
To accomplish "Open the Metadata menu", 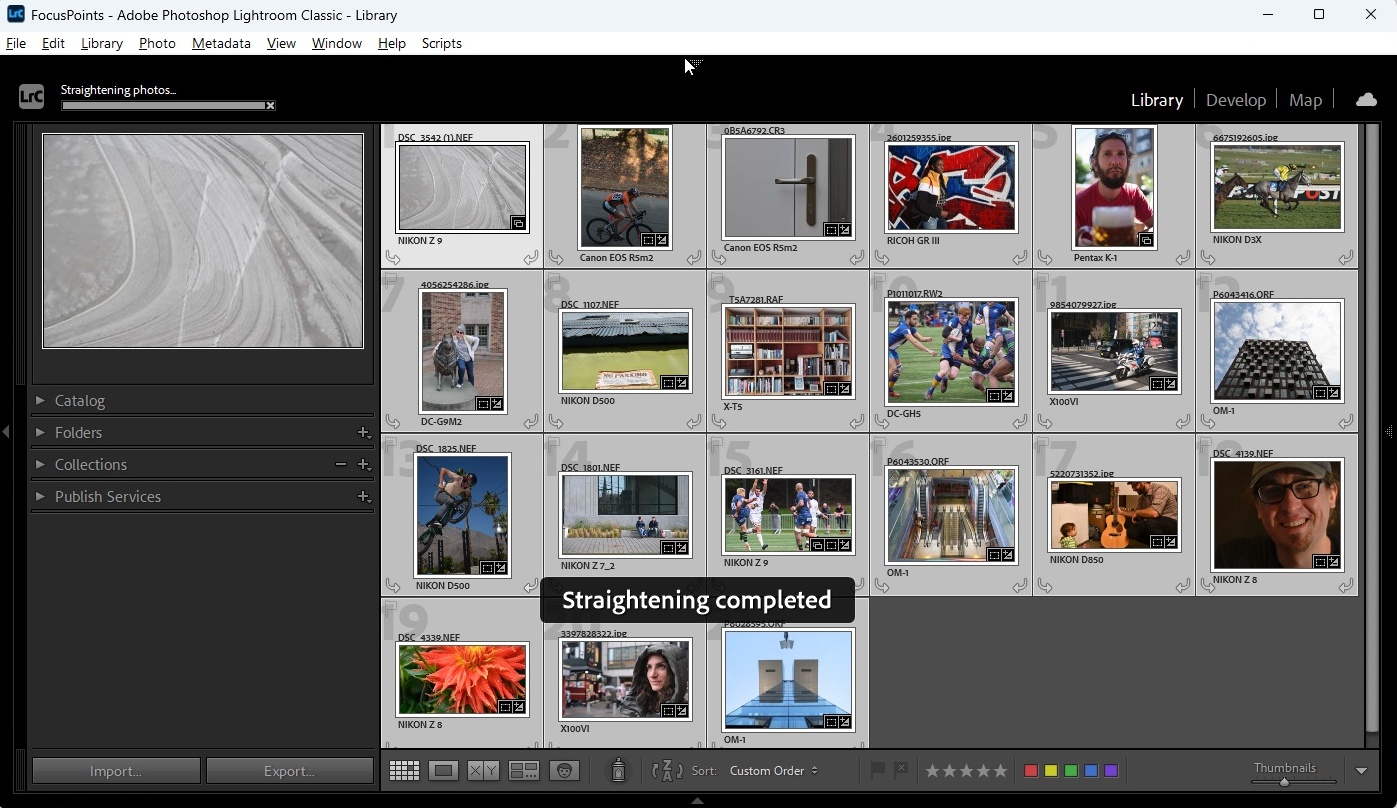I will [x=221, y=43].
